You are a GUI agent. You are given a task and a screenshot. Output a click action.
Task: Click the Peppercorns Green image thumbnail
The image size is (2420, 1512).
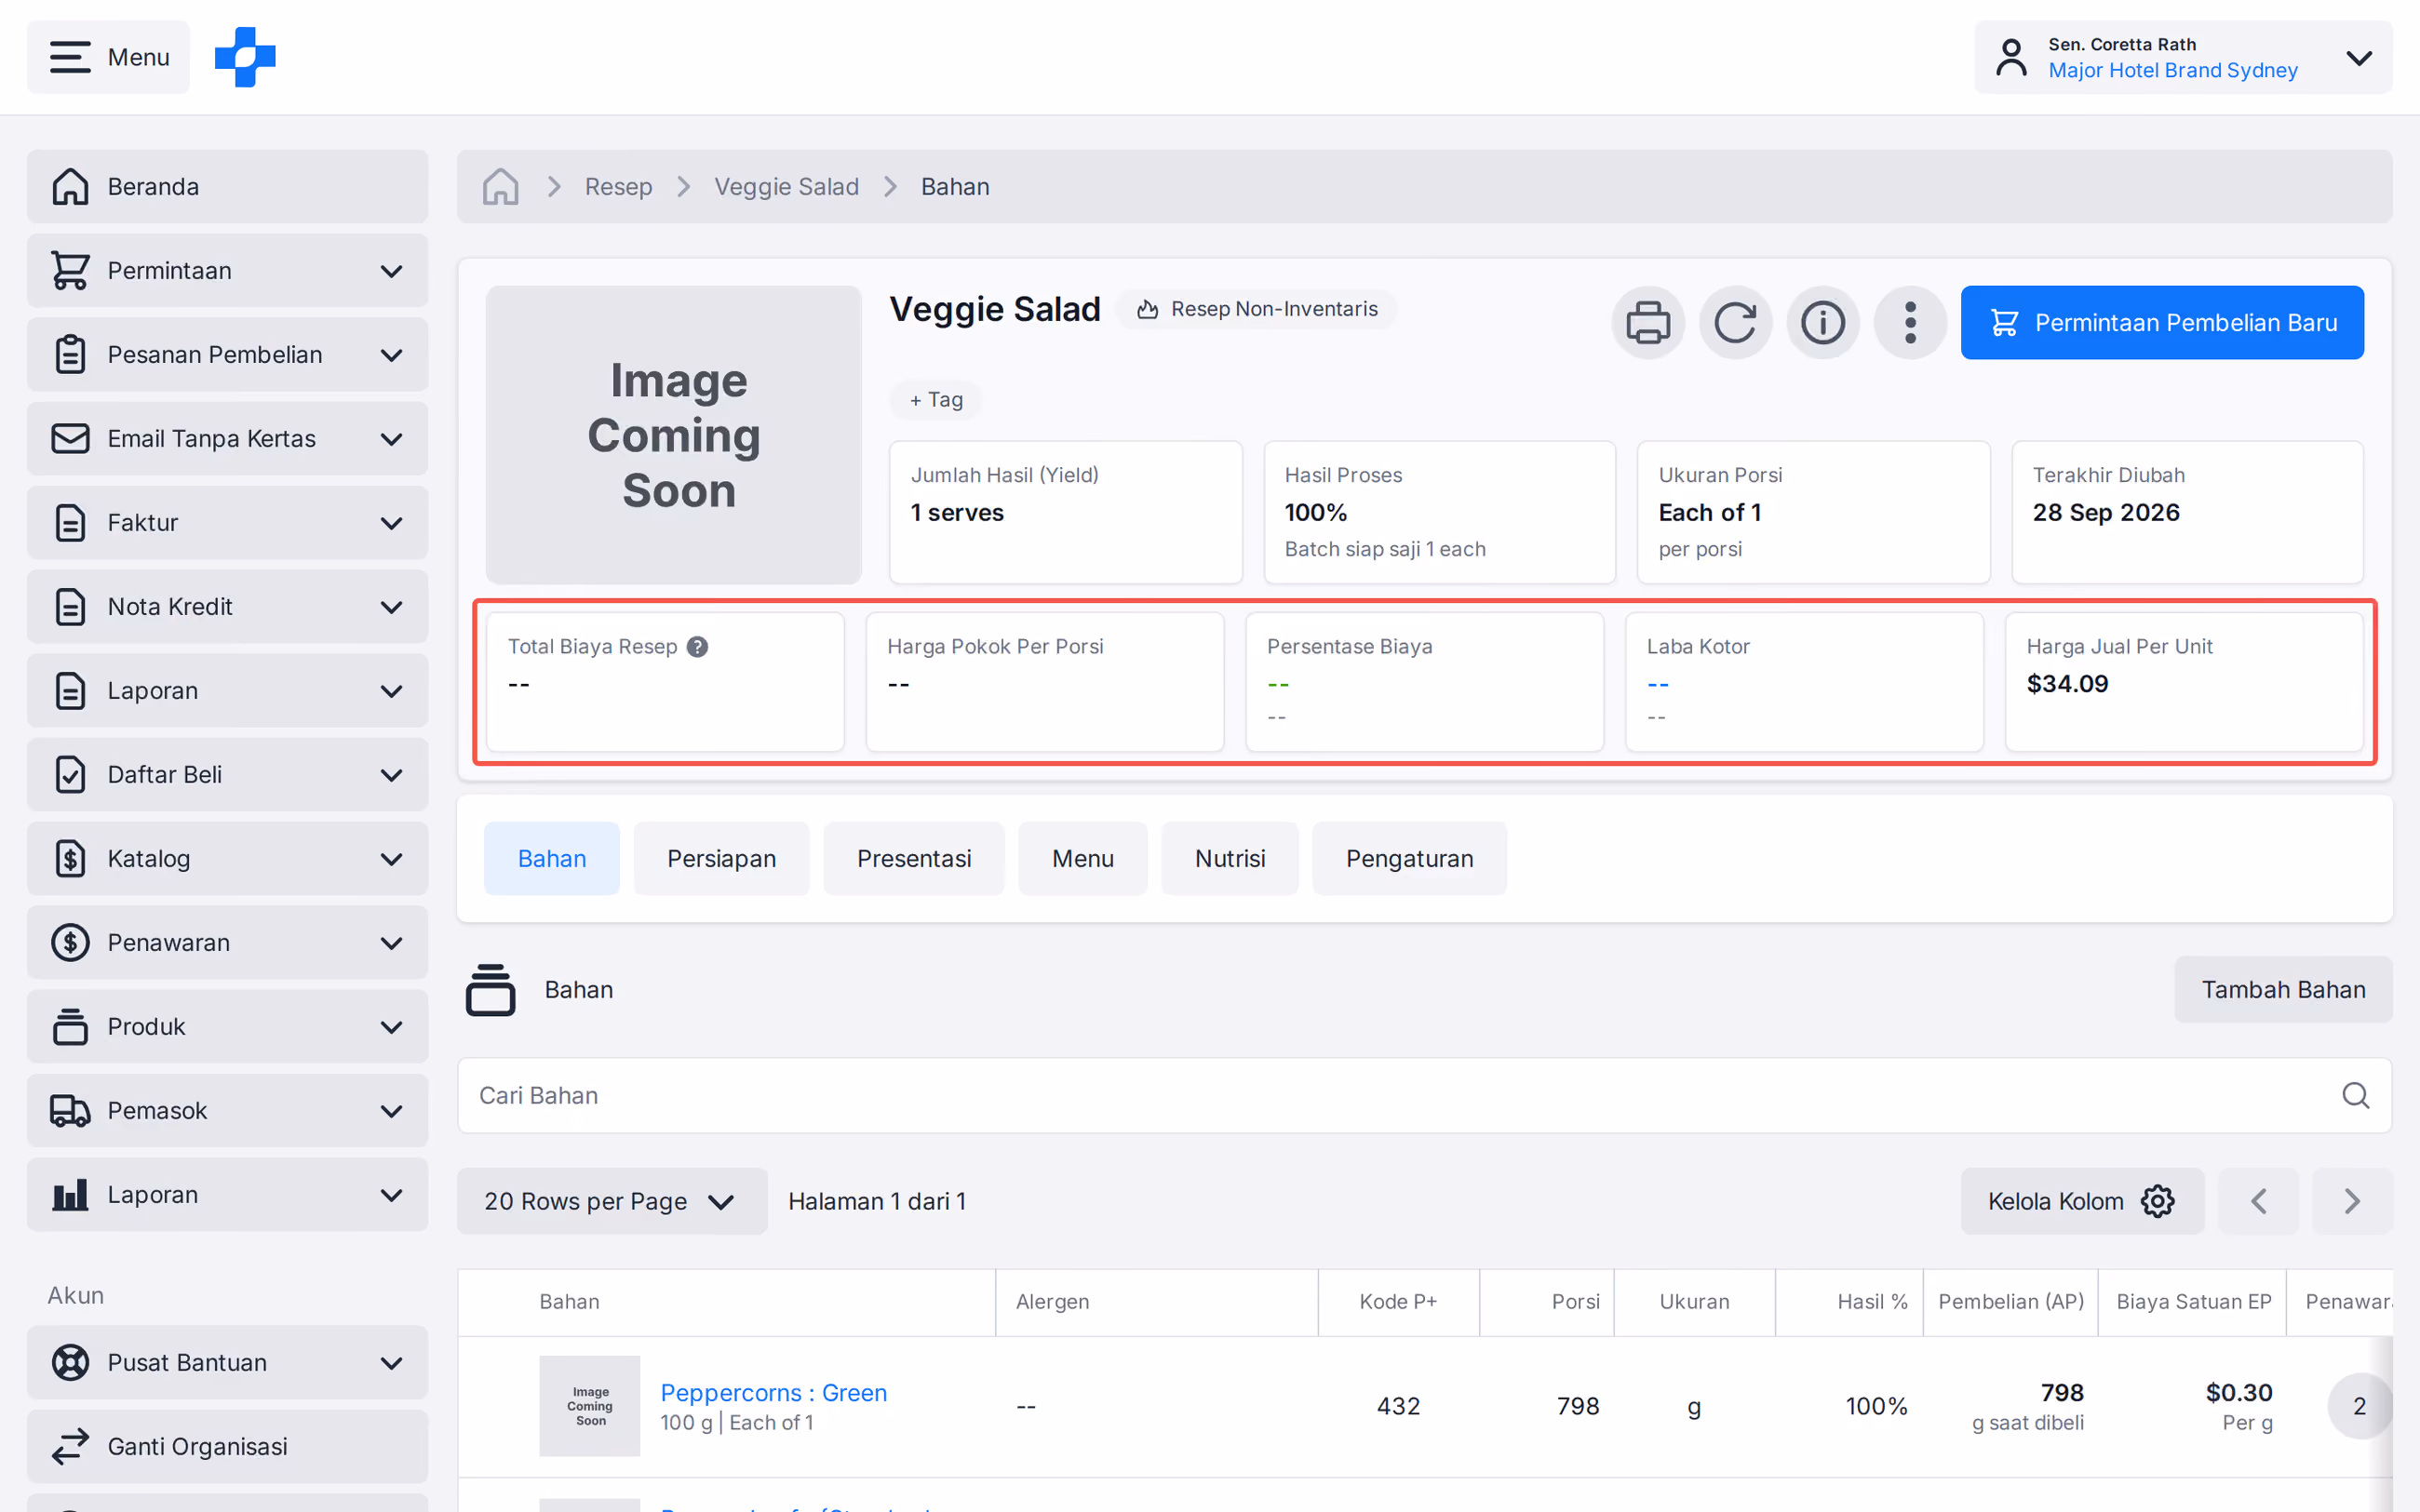point(589,1406)
